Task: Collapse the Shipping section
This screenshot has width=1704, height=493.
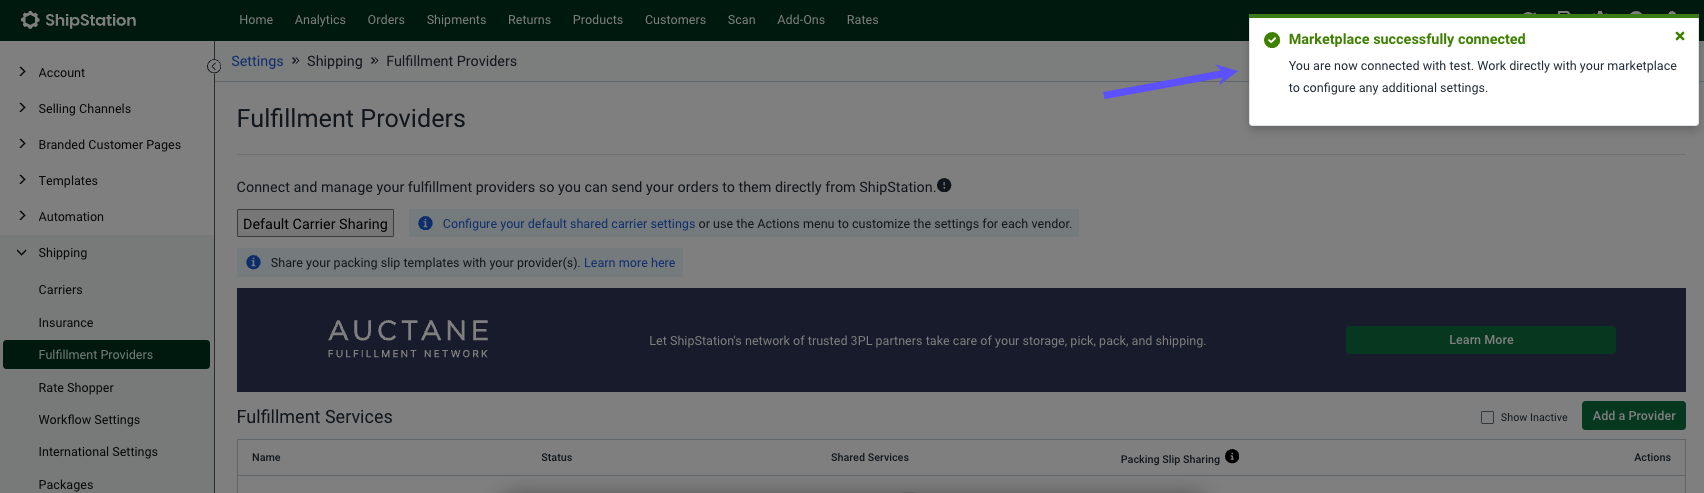Action: pyautogui.click(x=22, y=252)
